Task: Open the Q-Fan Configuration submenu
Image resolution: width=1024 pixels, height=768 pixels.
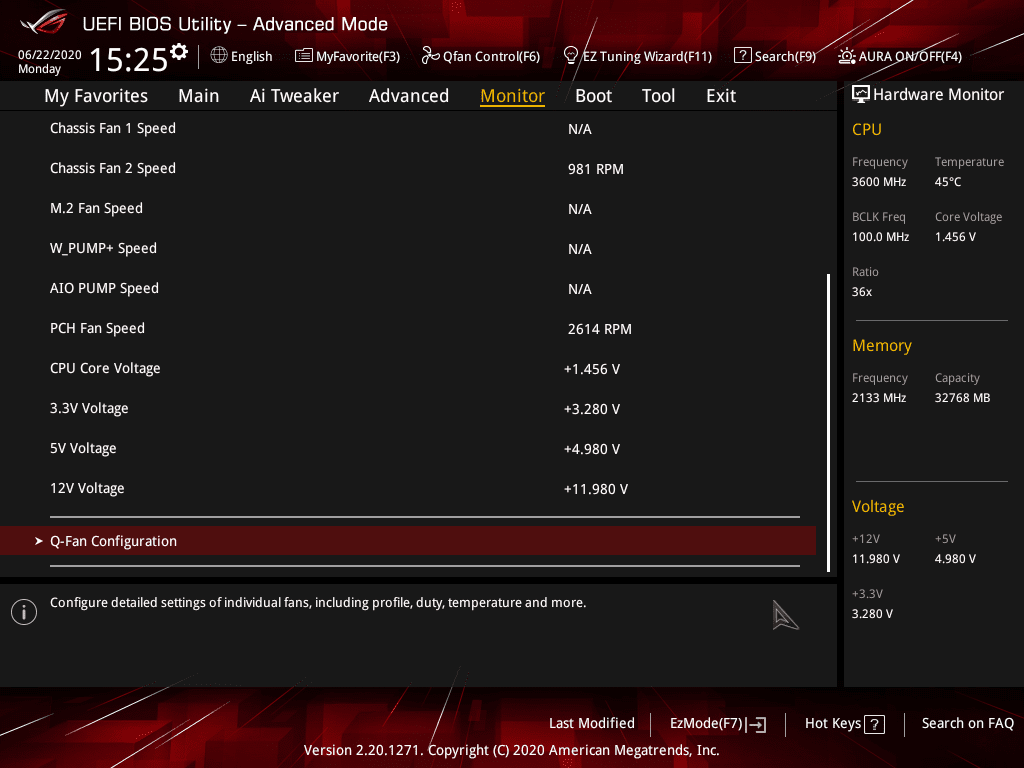Action: [408, 541]
